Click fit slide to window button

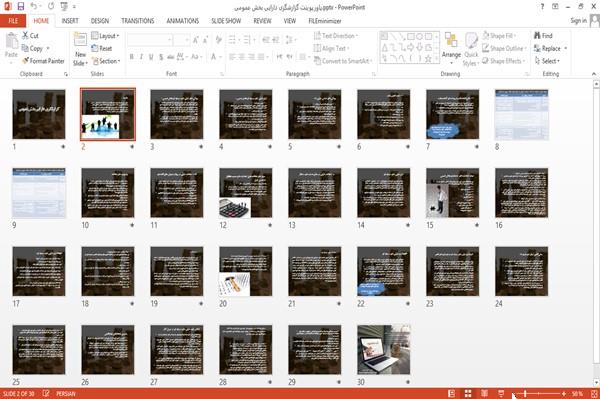594,394
